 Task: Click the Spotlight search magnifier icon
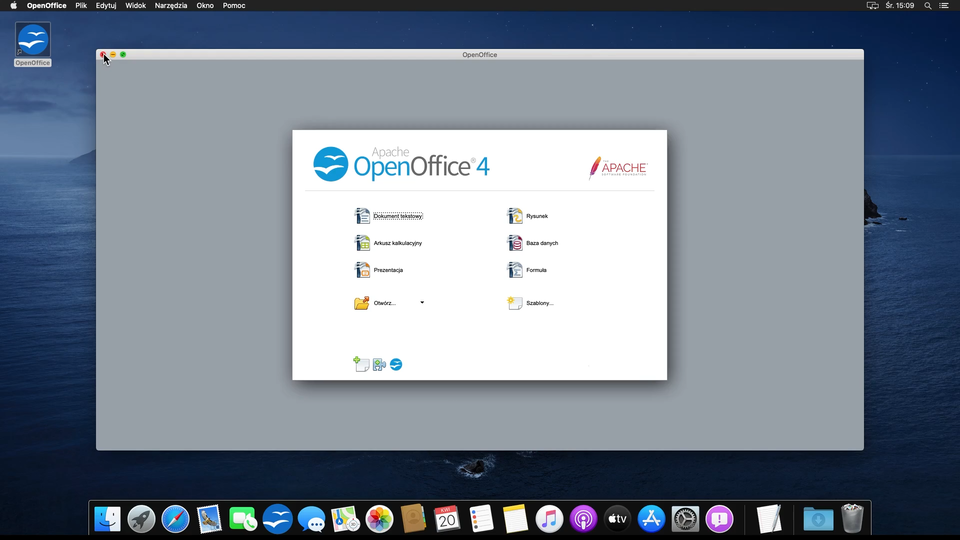(x=927, y=6)
